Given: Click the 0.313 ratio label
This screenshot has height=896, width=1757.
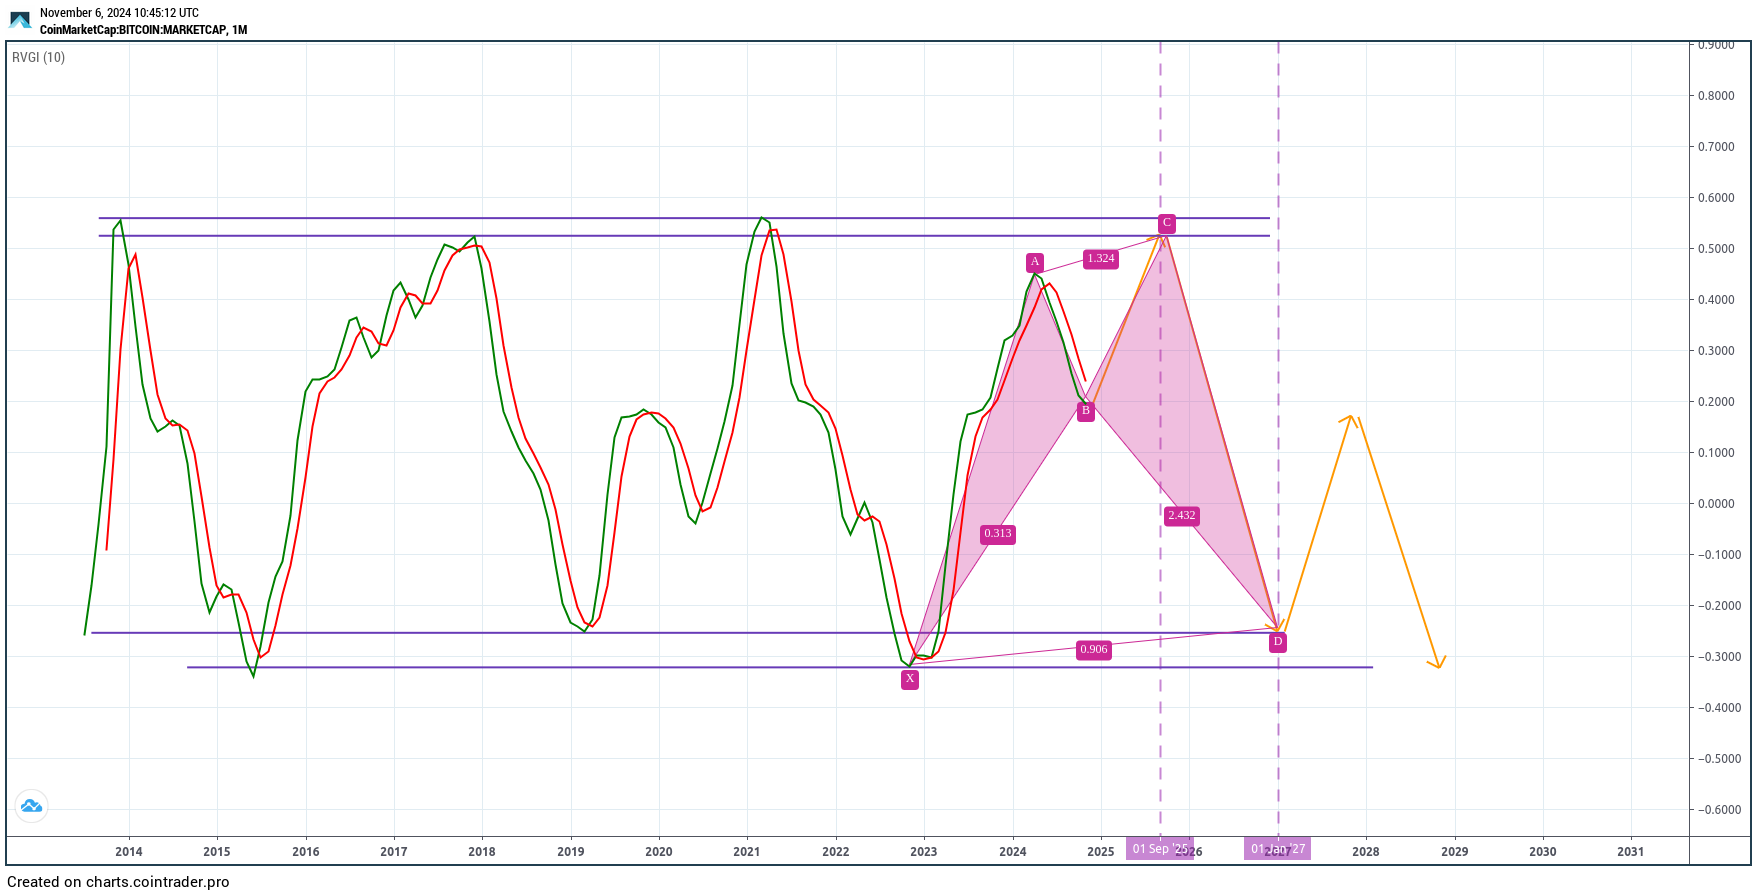Looking at the screenshot, I should point(998,534).
